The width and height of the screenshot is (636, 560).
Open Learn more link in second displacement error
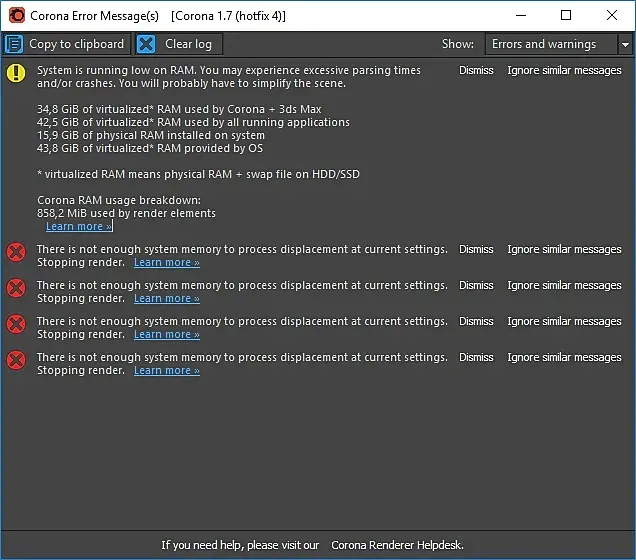point(167,298)
